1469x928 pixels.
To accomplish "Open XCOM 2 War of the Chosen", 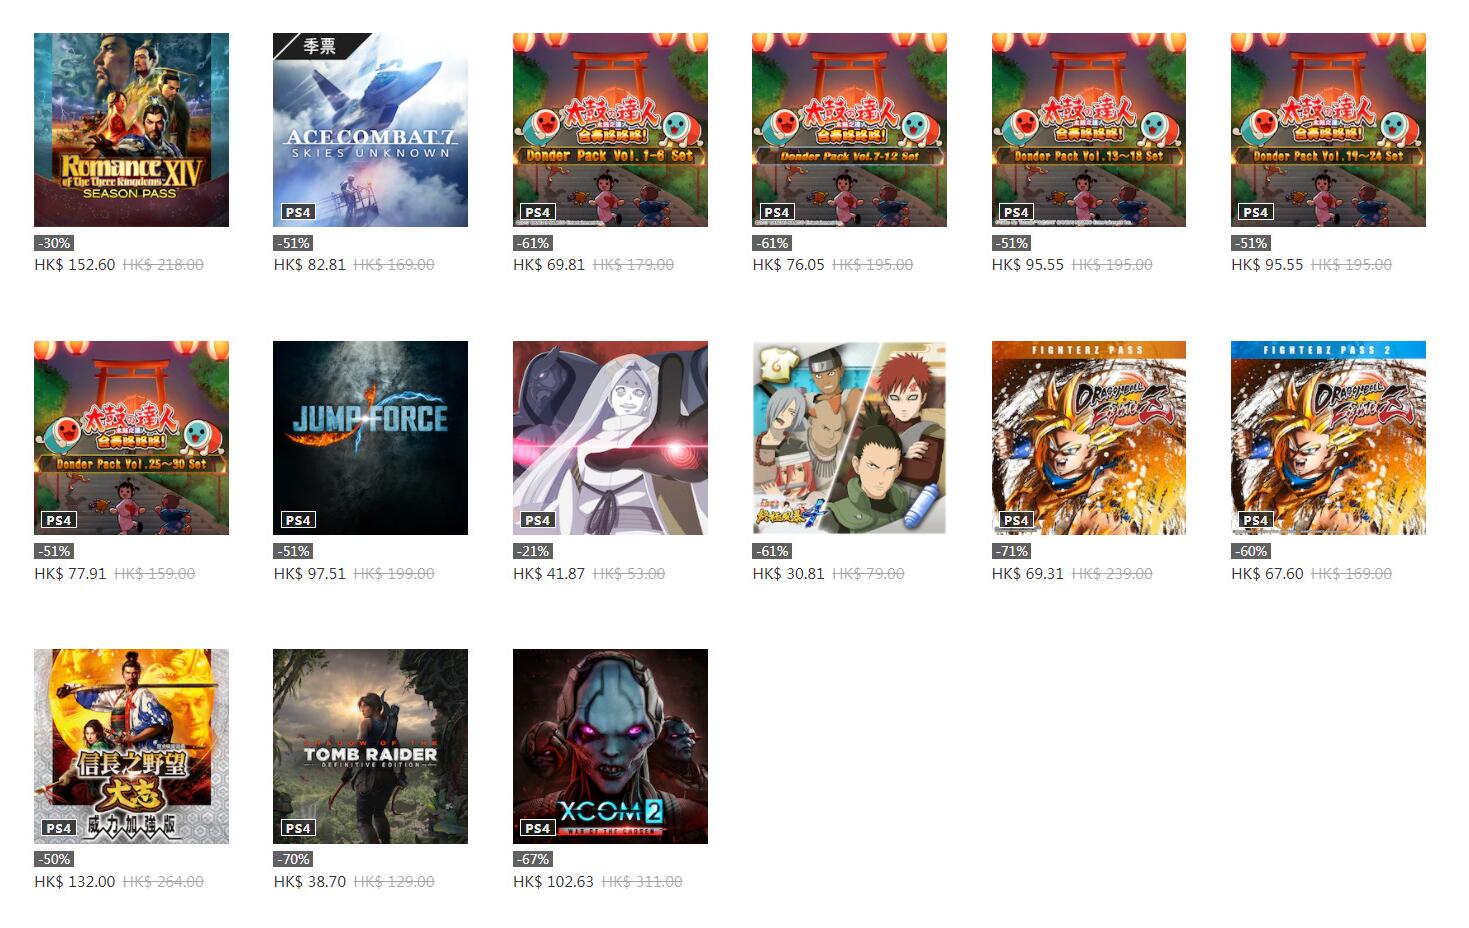I will [x=610, y=746].
